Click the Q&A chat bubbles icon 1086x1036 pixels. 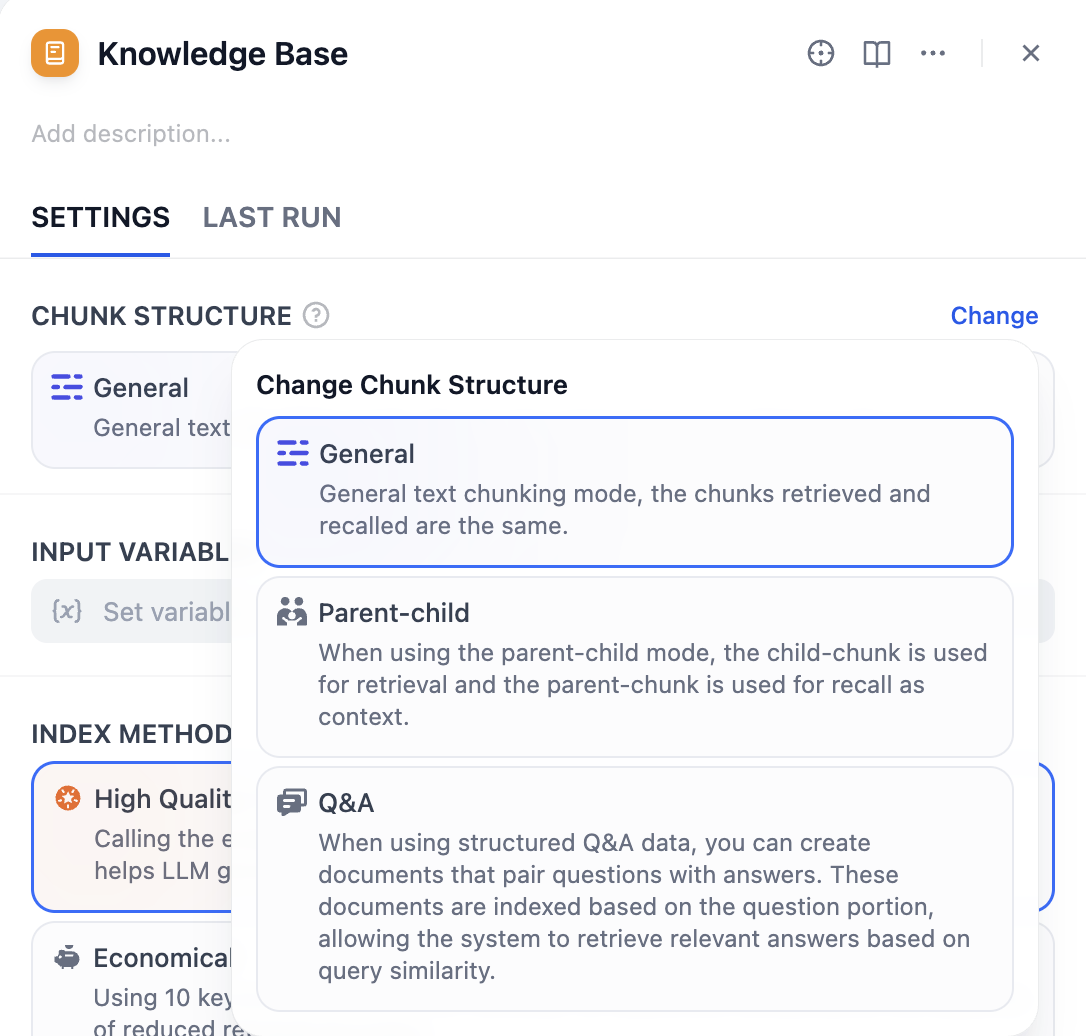click(292, 802)
